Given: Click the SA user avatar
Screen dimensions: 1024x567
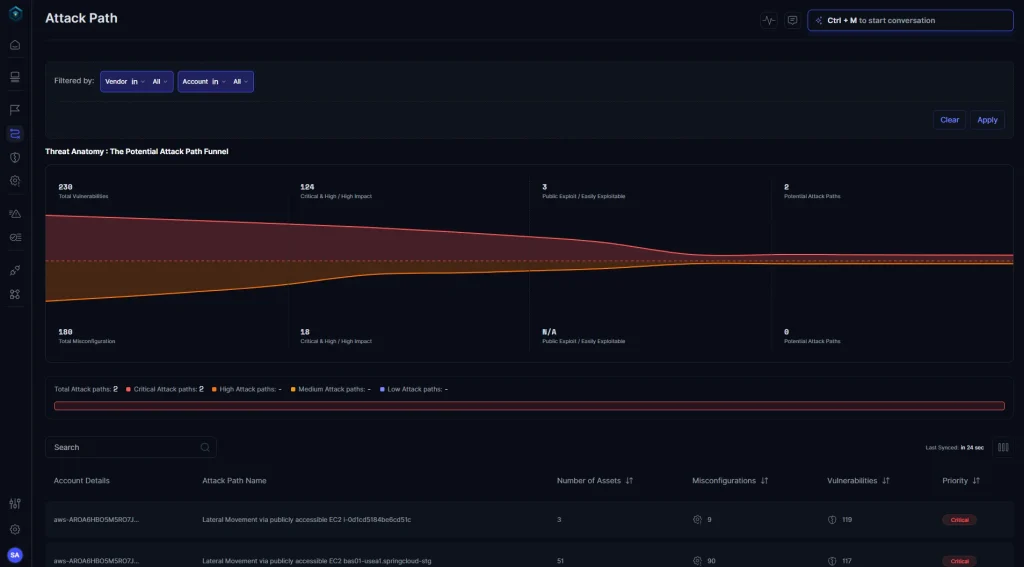Looking at the screenshot, I should 15,554.
